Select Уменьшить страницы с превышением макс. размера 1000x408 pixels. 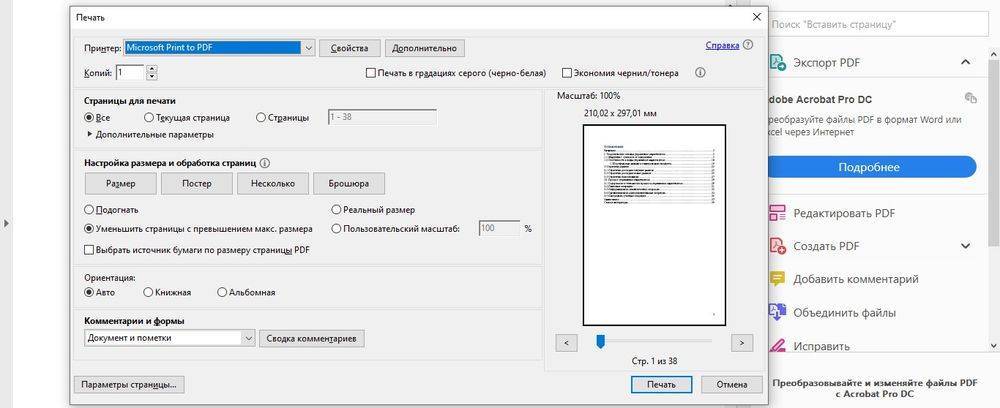tap(89, 228)
